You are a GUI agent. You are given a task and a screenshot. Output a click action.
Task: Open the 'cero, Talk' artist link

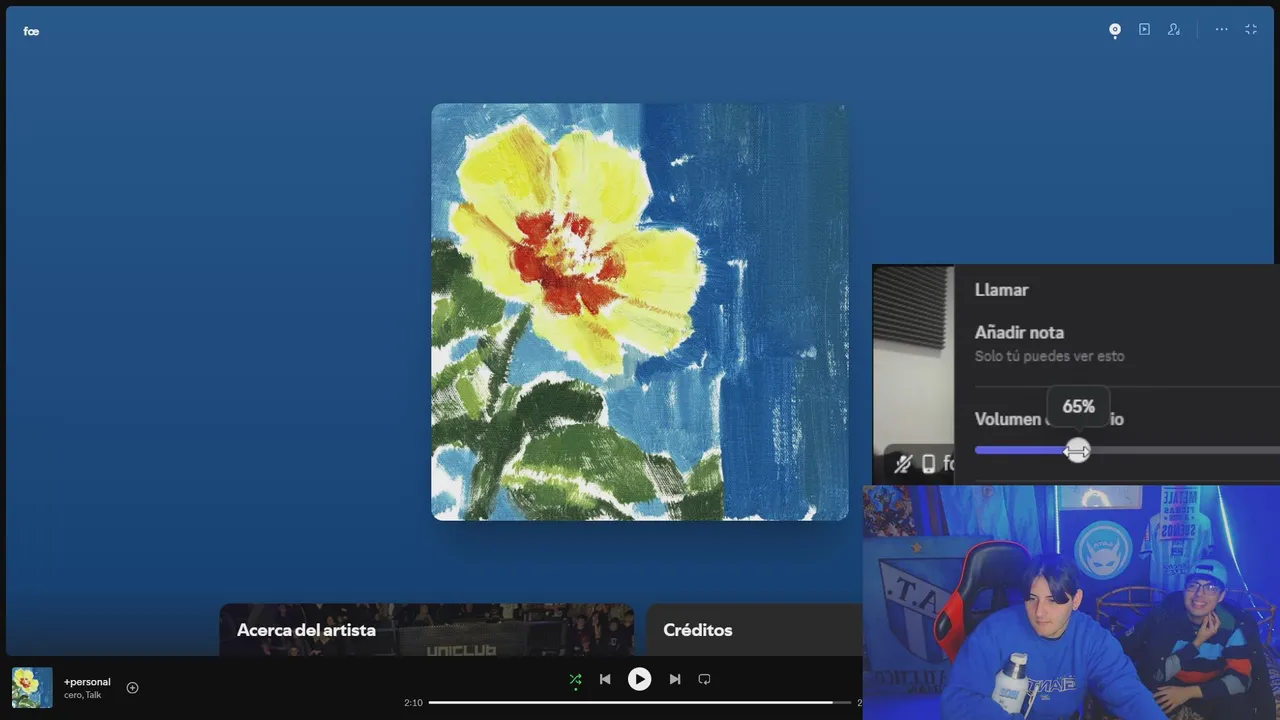pos(82,695)
